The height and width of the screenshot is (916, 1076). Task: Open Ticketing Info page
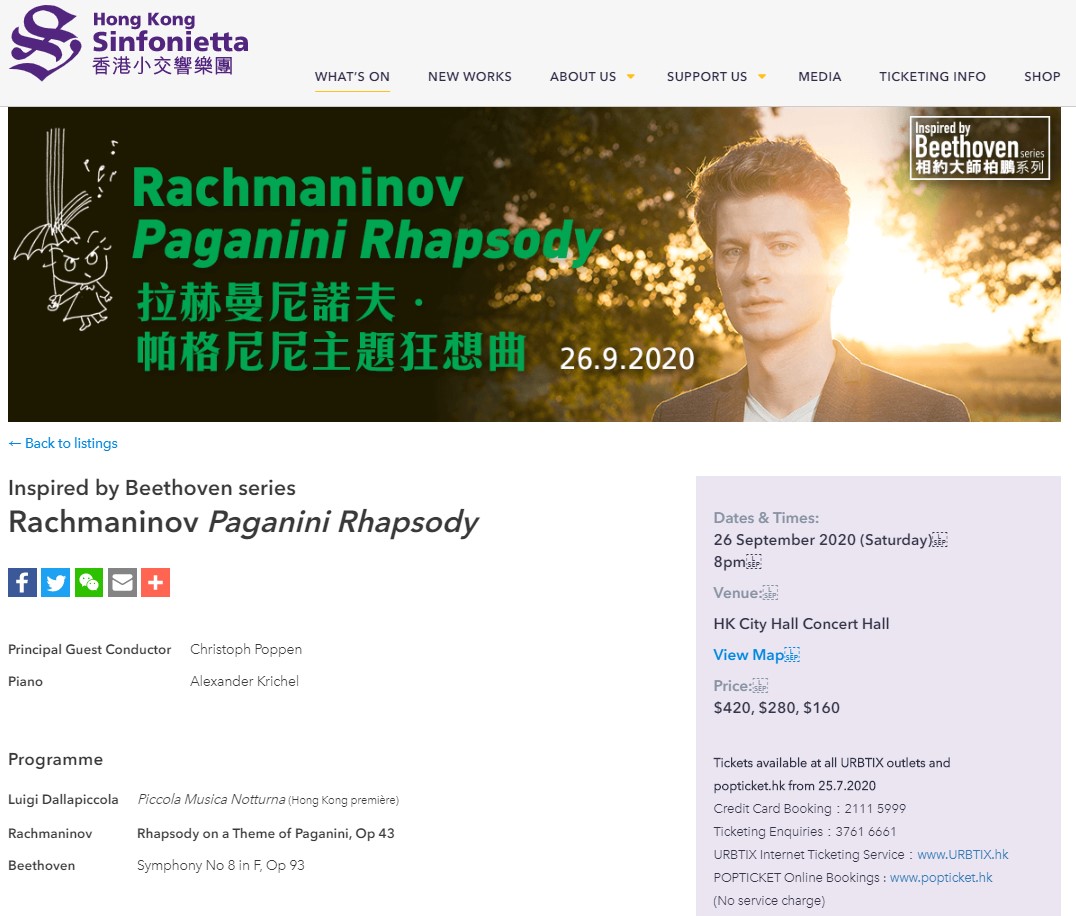[932, 77]
